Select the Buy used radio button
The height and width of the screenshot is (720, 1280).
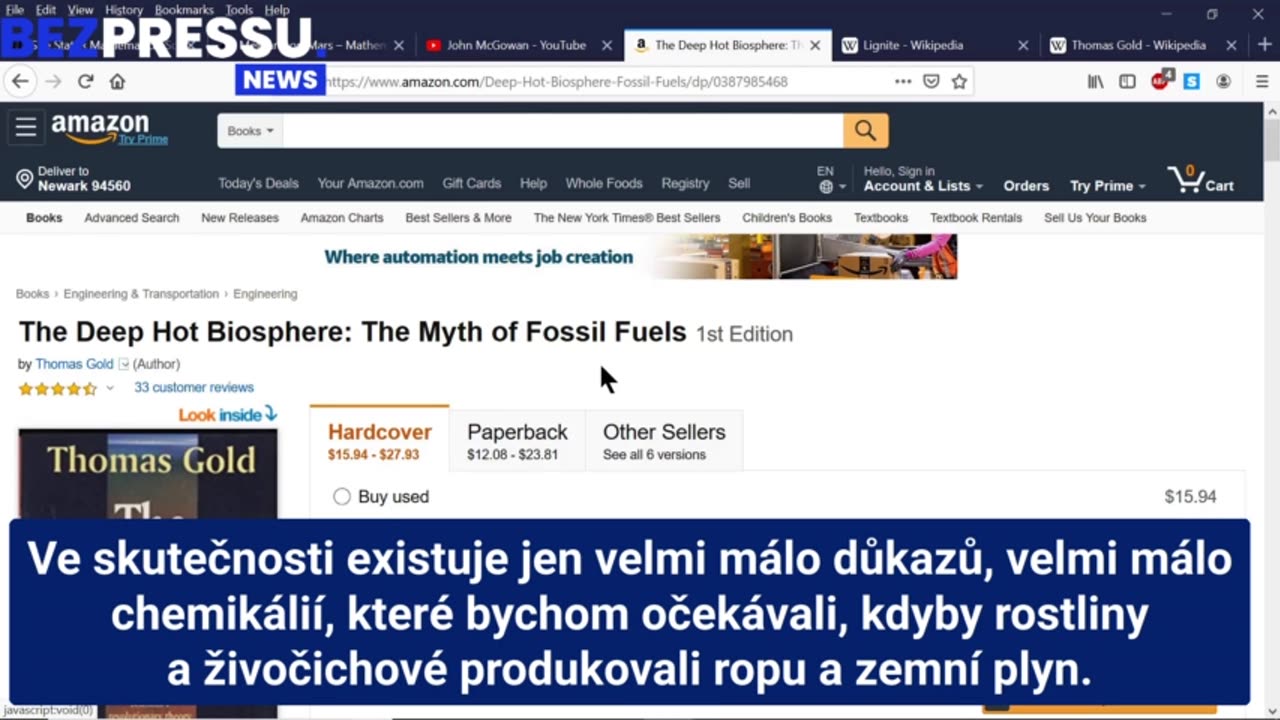coord(342,497)
